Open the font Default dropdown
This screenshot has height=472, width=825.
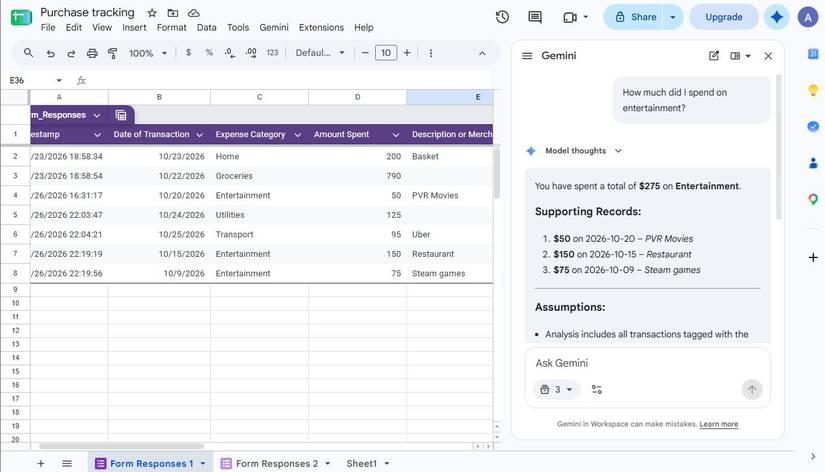click(x=320, y=53)
